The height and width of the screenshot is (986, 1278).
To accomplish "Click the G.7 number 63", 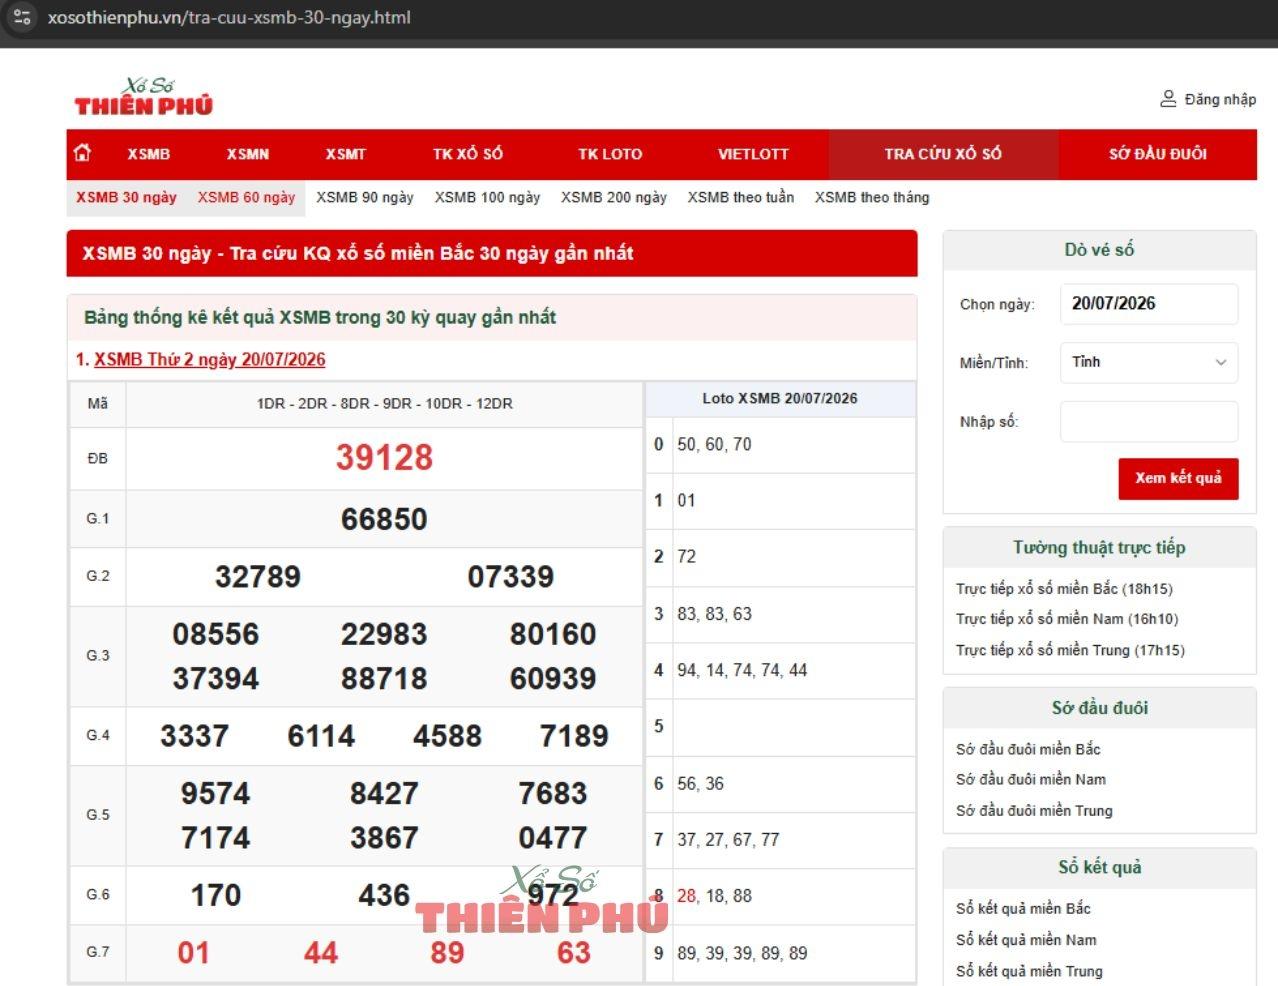I will (574, 952).
